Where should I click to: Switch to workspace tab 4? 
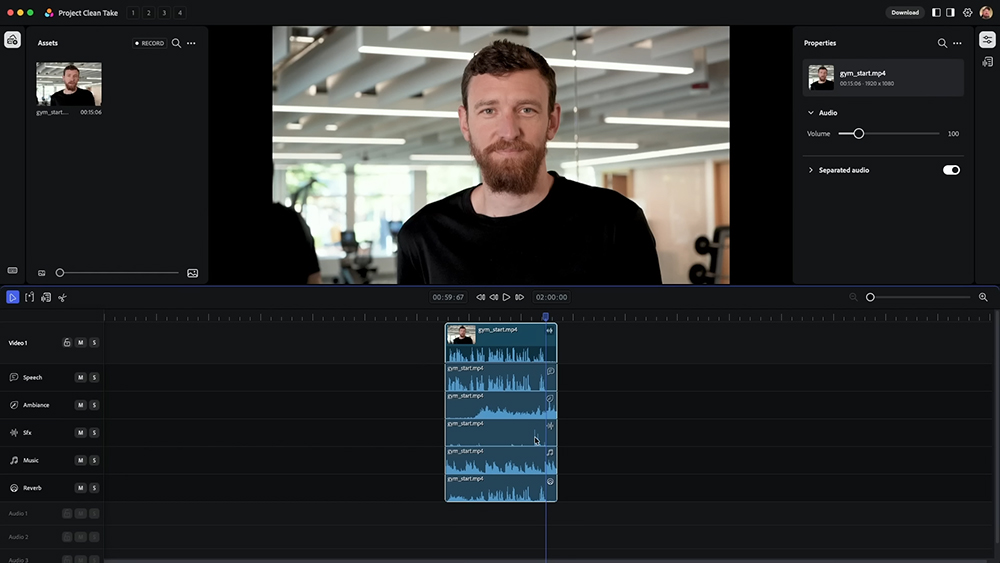(x=180, y=13)
